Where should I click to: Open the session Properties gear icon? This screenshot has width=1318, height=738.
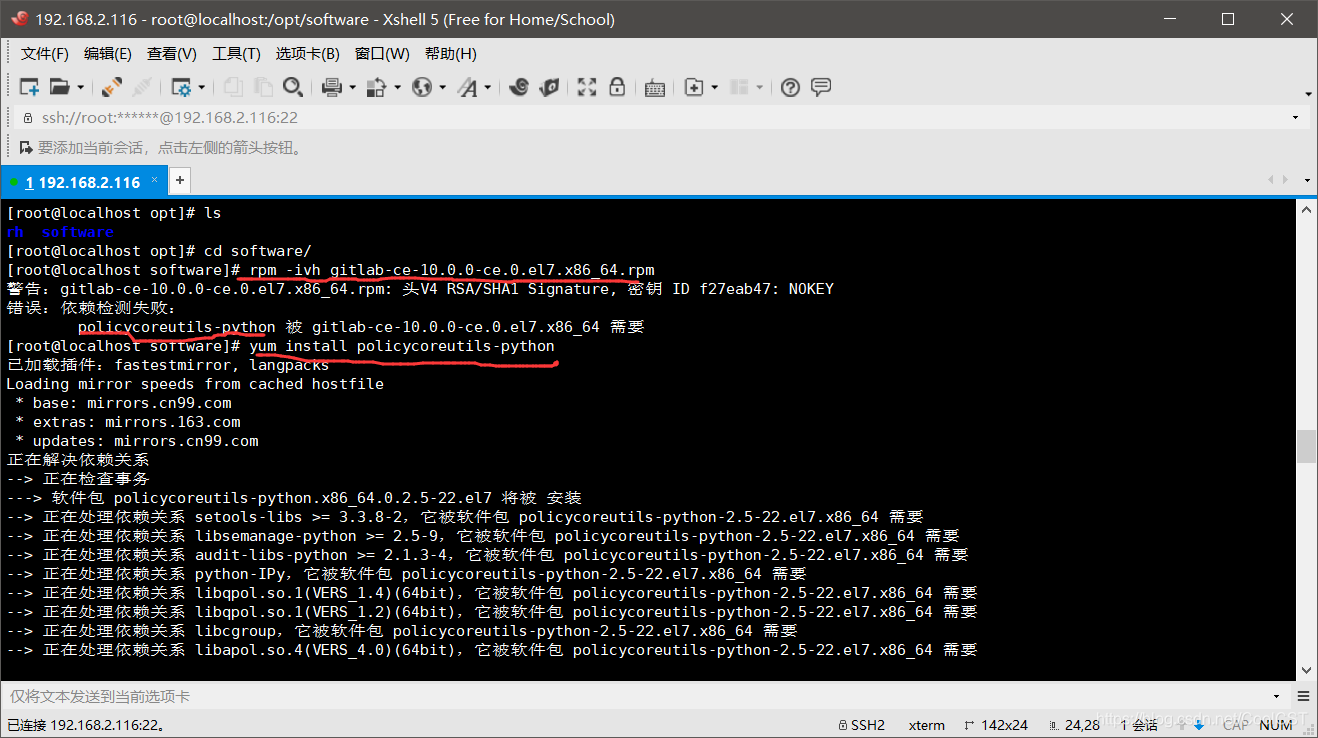pyautogui.click(x=181, y=87)
